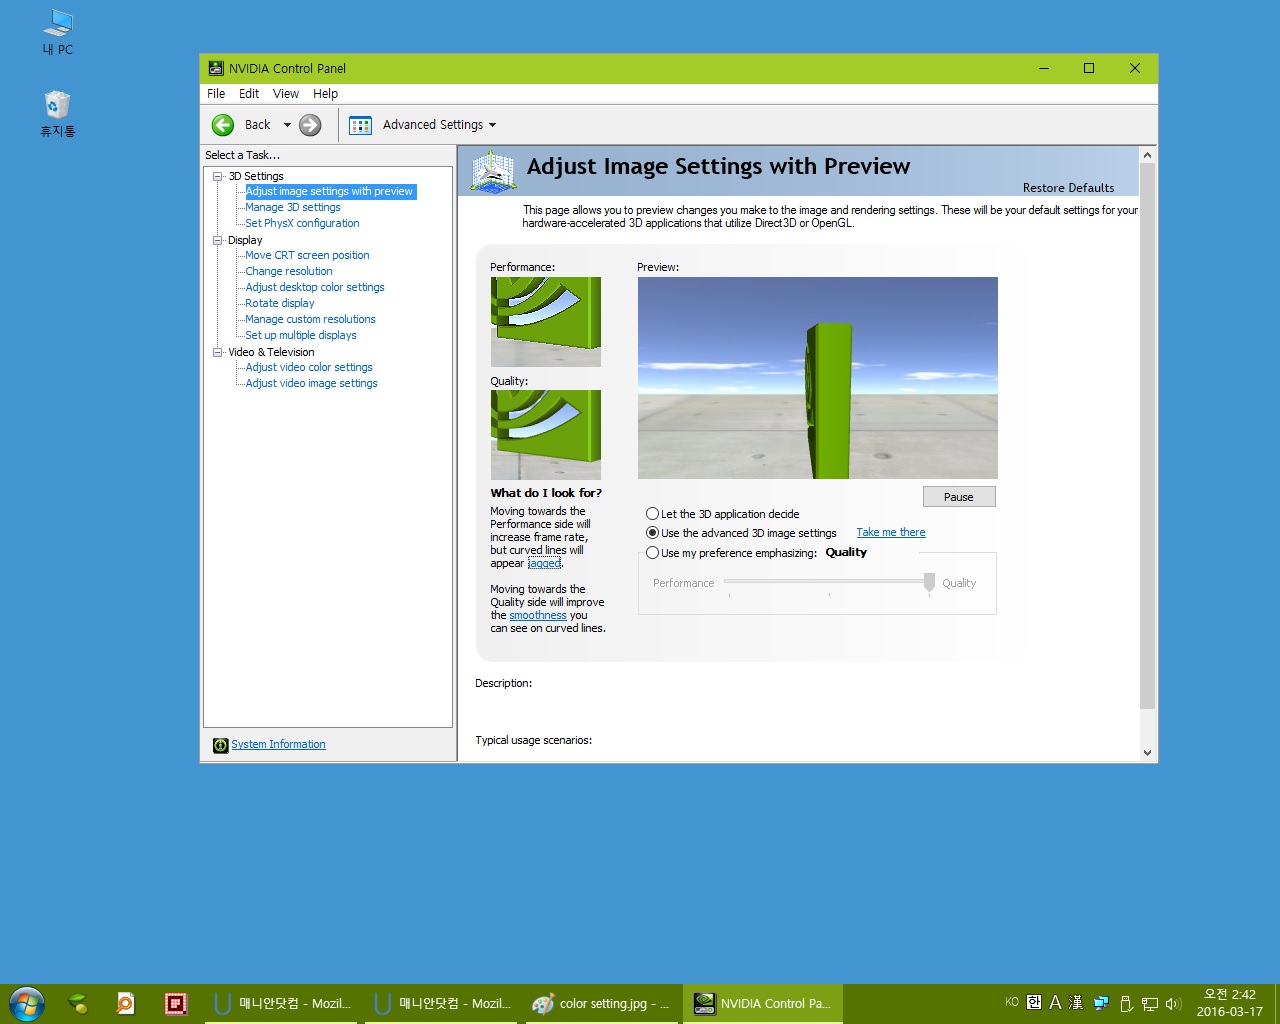Select Change resolution
Viewport: 1280px width, 1024px height.
pyautogui.click(x=289, y=272)
